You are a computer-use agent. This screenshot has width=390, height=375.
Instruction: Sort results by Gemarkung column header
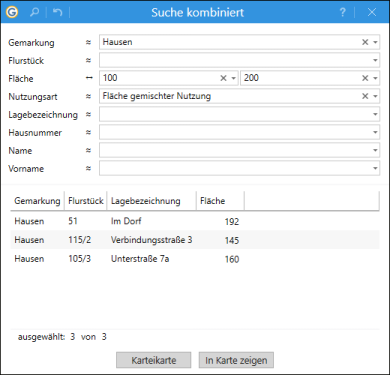coord(37,201)
